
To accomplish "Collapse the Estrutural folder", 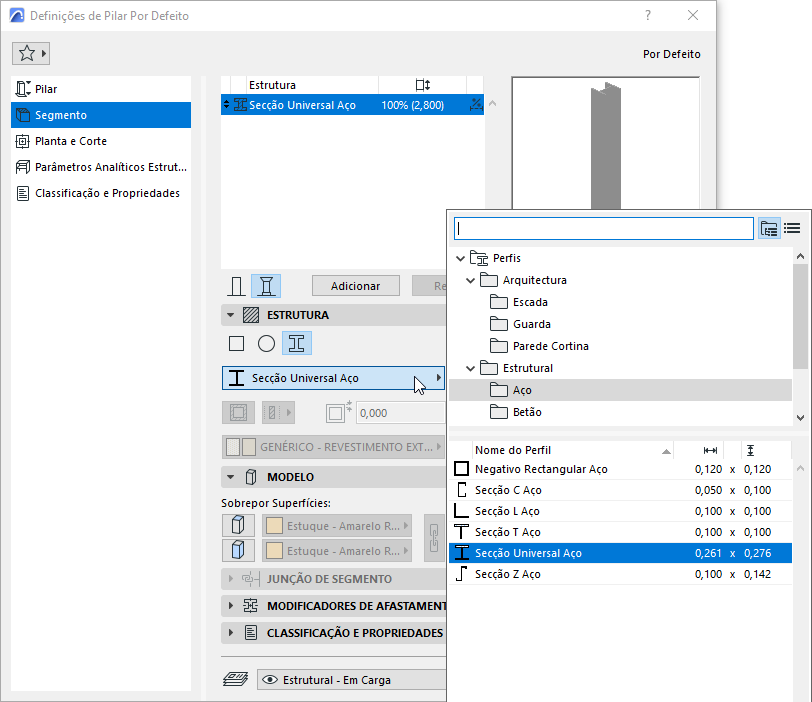I will click(470, 368).
